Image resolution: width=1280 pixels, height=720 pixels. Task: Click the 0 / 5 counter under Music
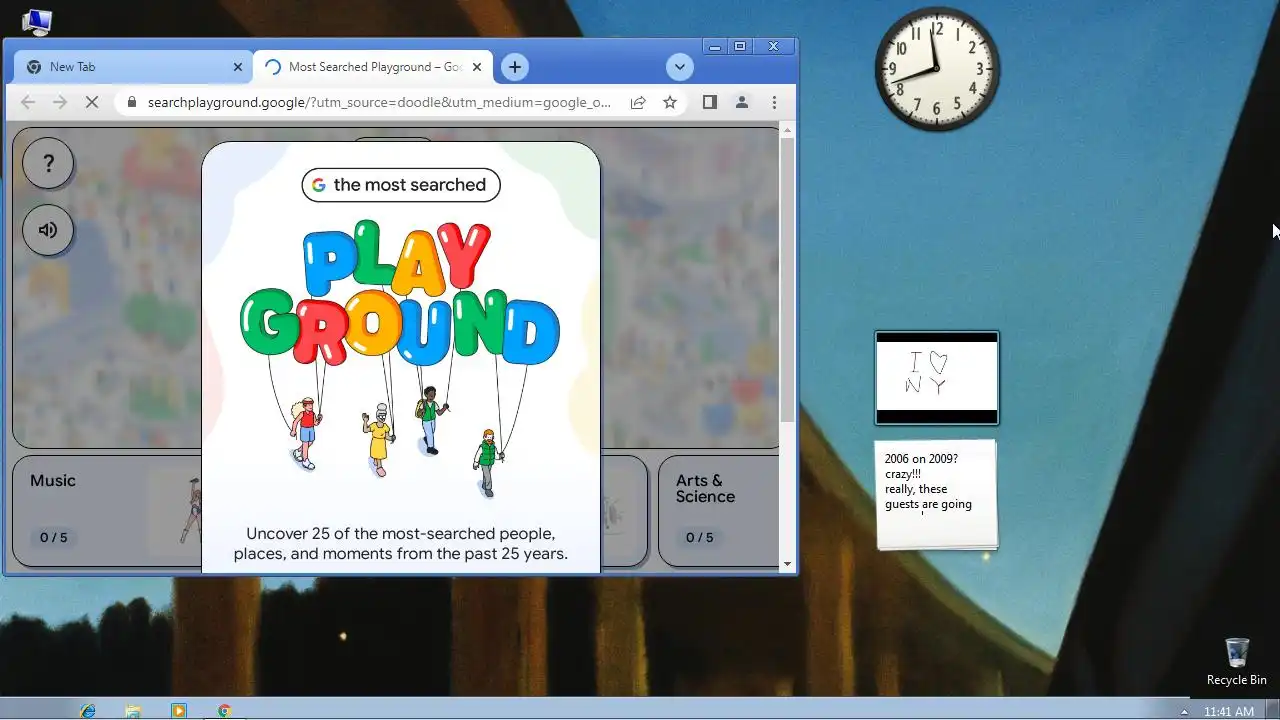click(x=54, y=538)
